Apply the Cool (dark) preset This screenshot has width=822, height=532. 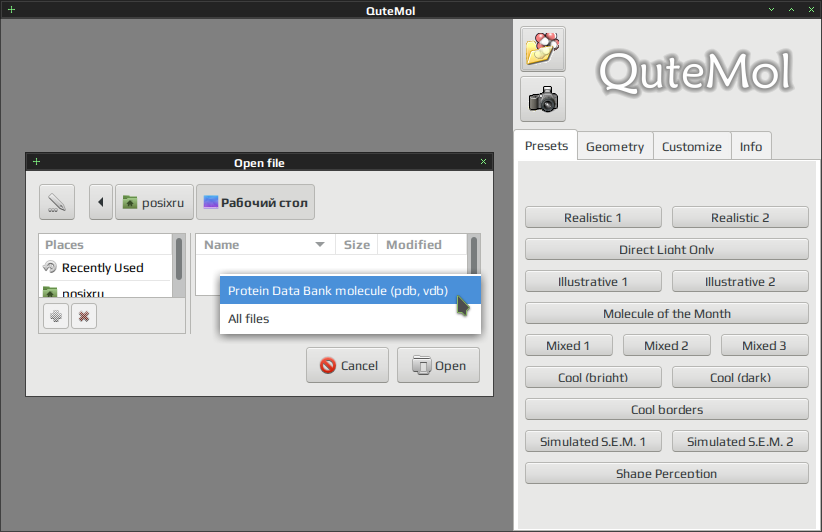tap(740, 377)
